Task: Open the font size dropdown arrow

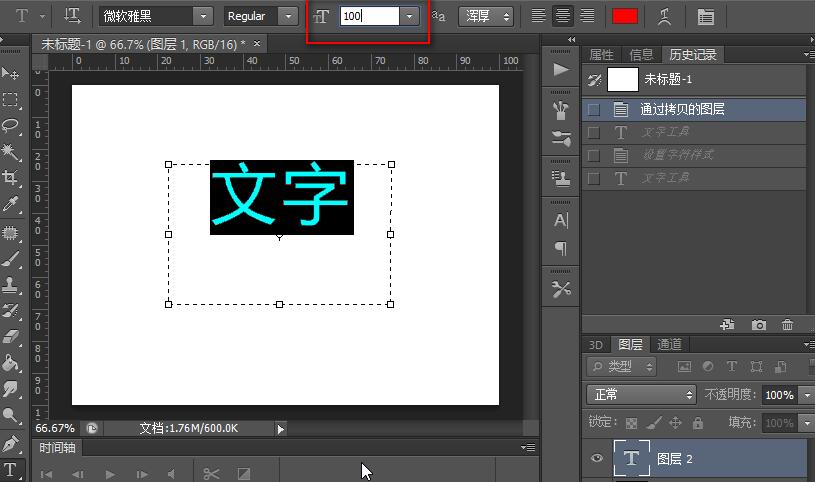Action: click(409, 16)
